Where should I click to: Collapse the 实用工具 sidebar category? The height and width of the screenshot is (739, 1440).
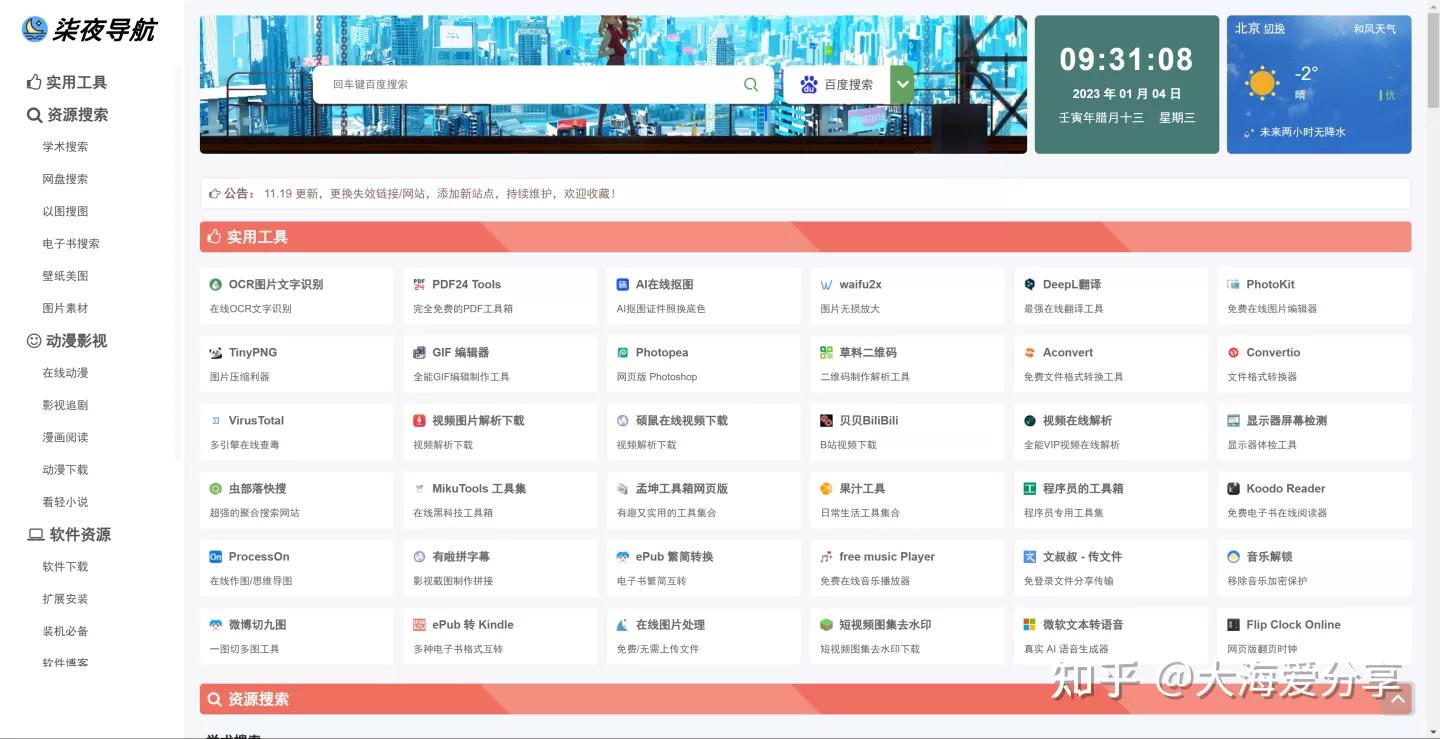point(64,81)
